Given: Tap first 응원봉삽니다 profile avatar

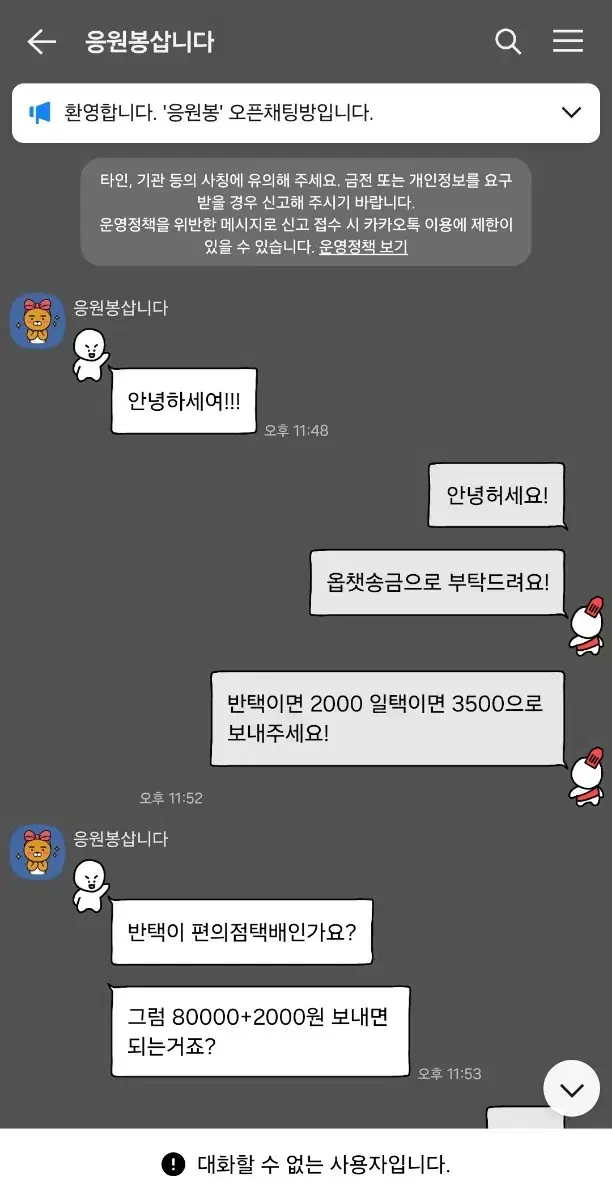Looking at the screenshot, I should (37, 321).
